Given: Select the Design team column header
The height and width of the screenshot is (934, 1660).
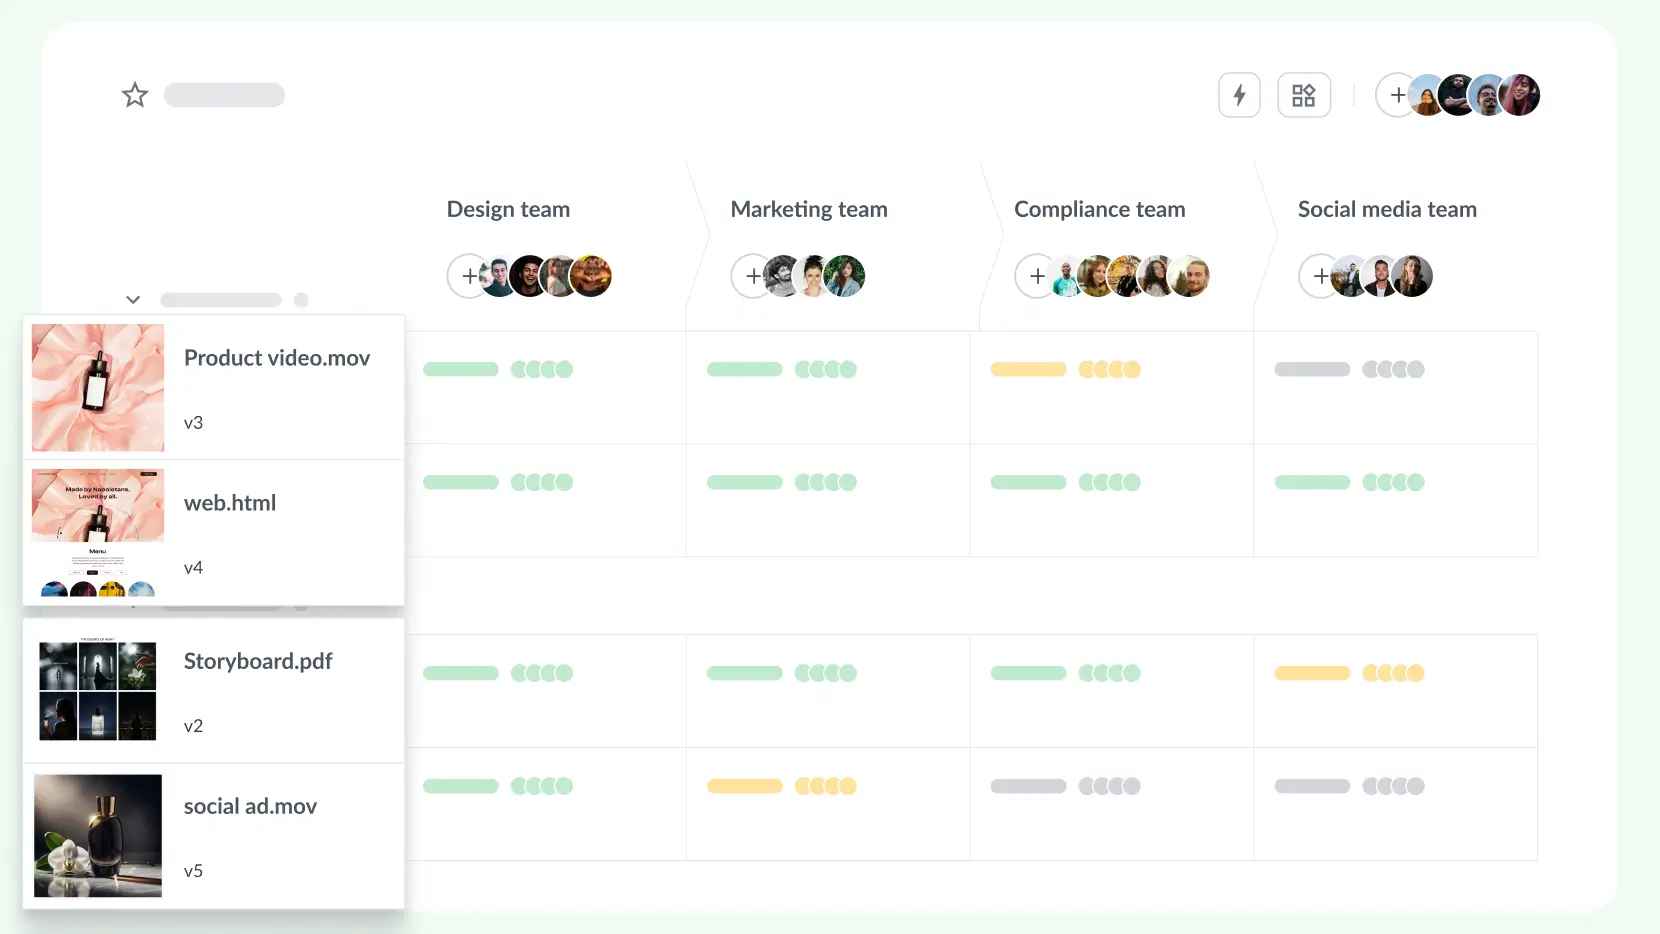Looking at the screenshot, I should coord(508,209).
